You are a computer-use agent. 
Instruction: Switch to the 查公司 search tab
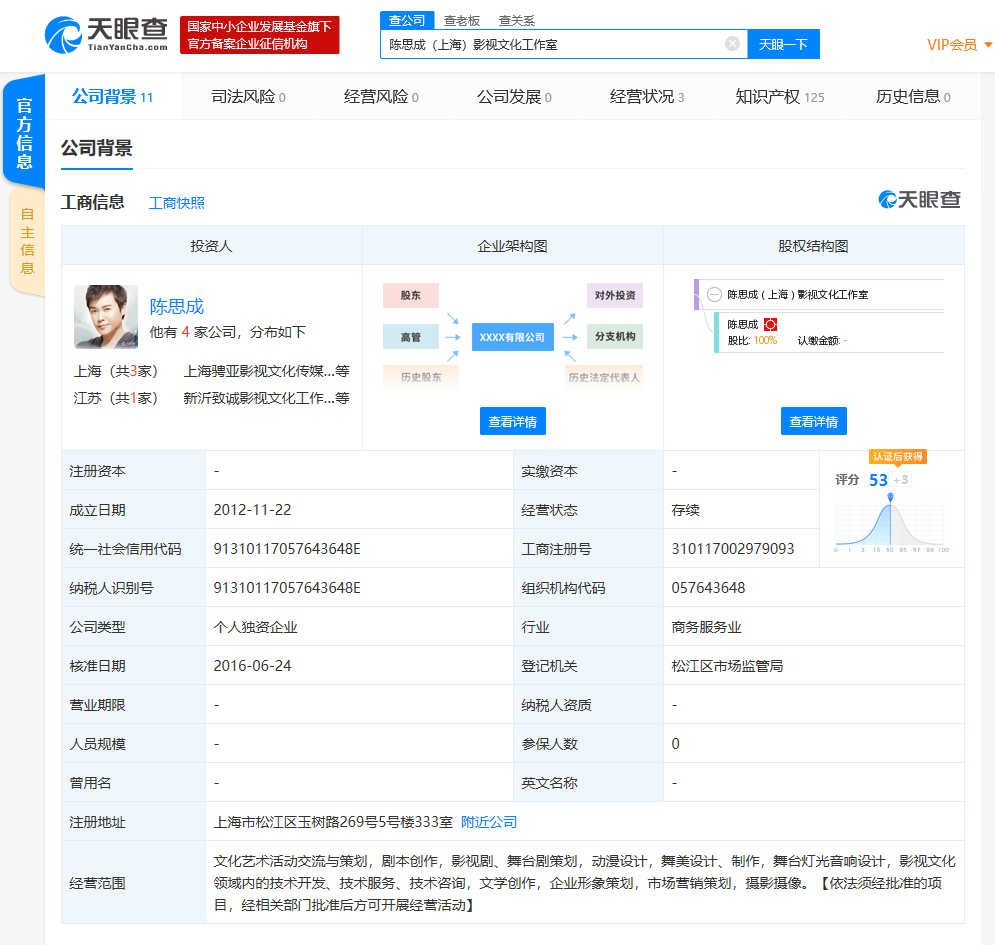point(407,20)
